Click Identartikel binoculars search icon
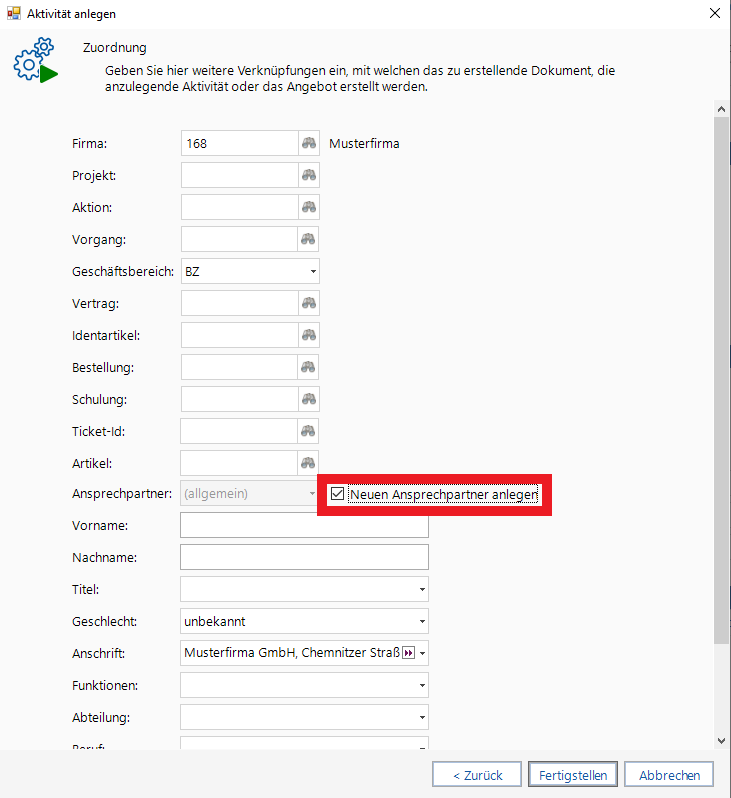731x798 pixels. pyautogui.click(x=309, y=335)
